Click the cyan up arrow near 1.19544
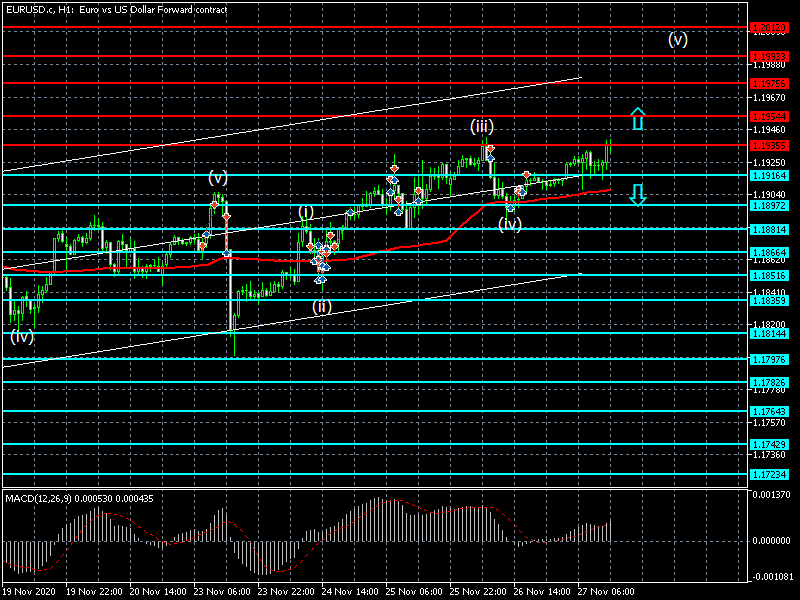The width and height of the screenshot is (800, 600). [638, 119]
